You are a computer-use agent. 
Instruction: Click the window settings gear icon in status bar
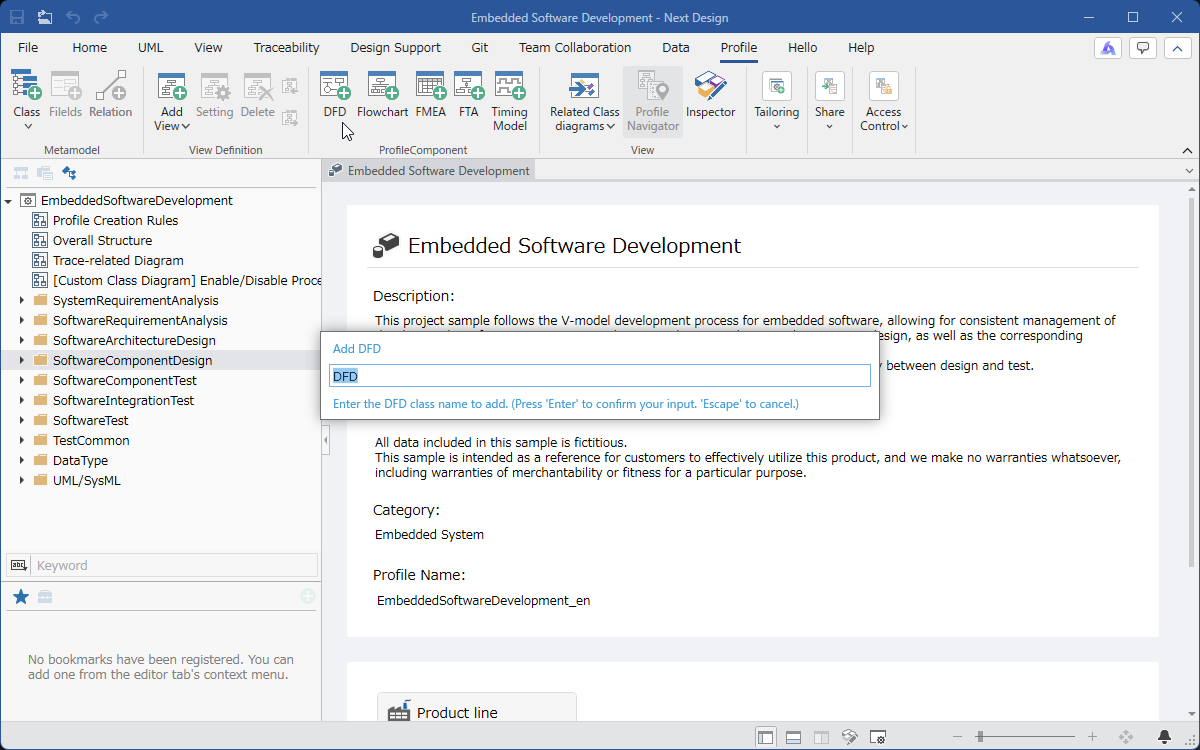tap(878, 737)
